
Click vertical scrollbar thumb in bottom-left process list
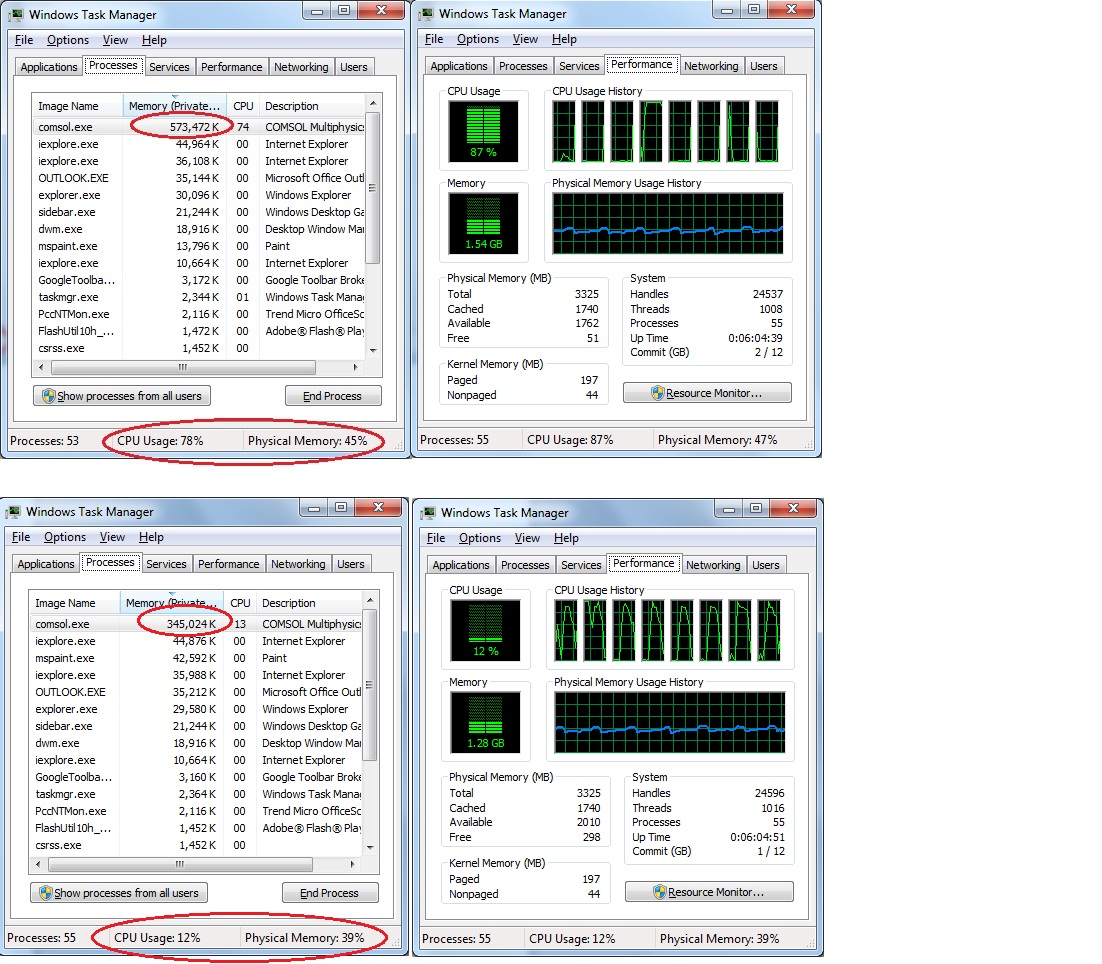pyautogui.click(x=370, y=684)
